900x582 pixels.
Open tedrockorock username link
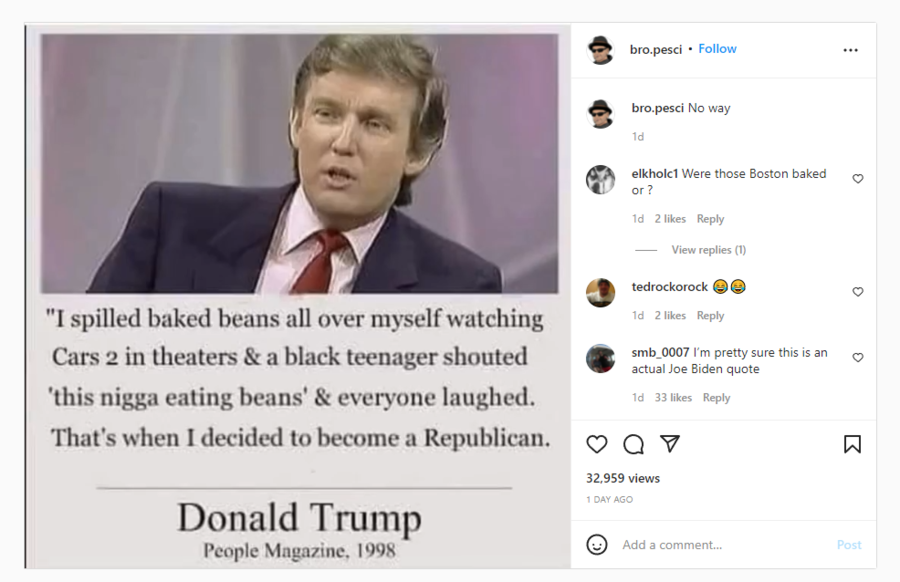click(x=670, y=286)
